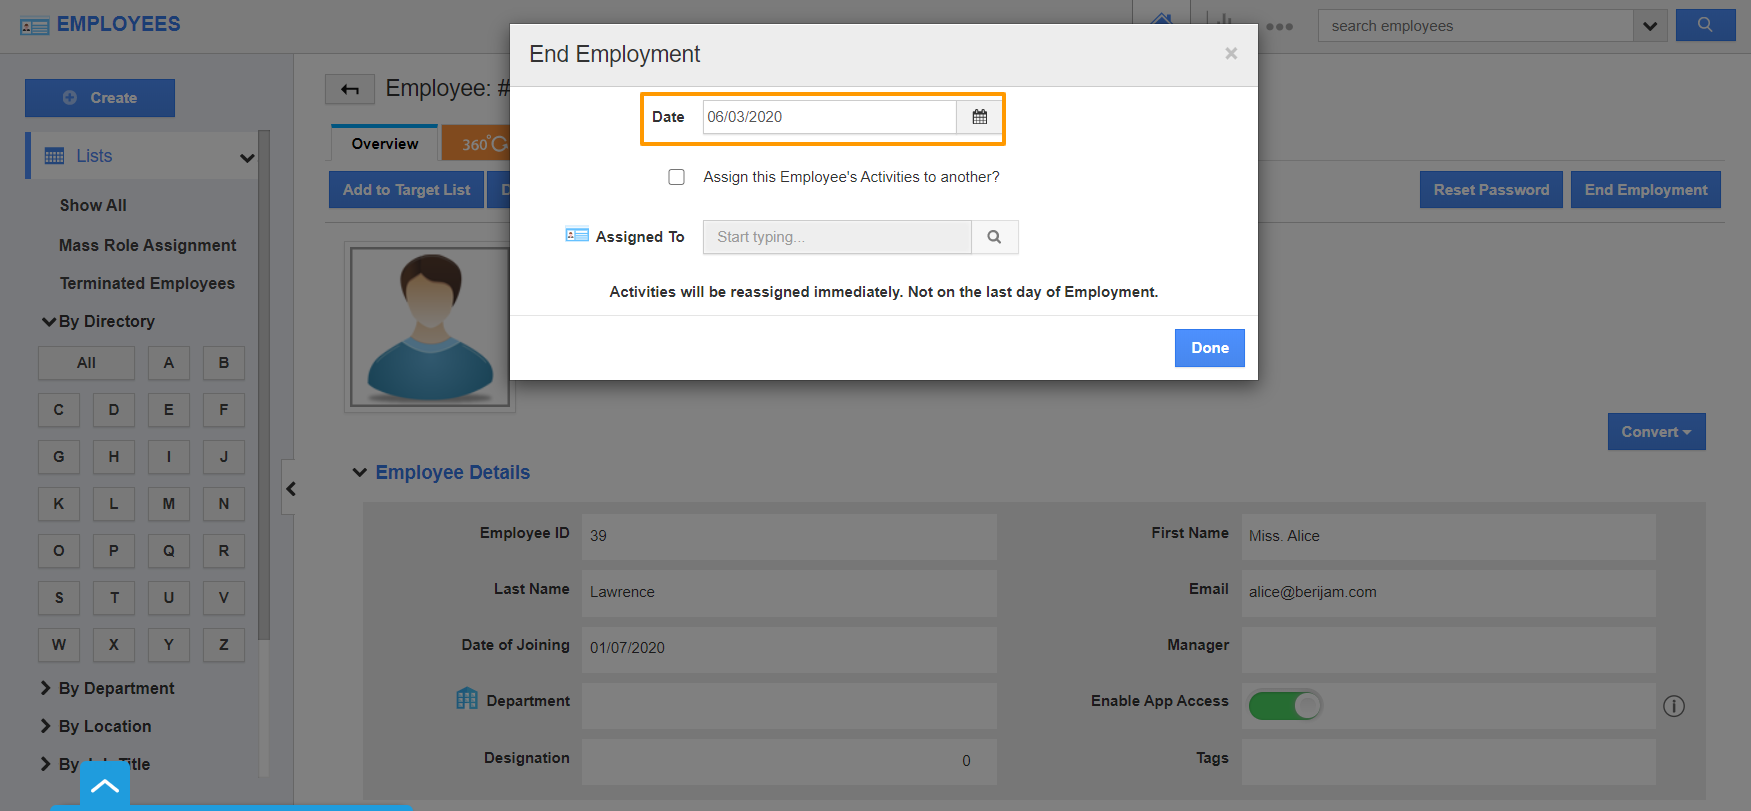Toggle the Enable App Access switch

tap(1285, 706)
